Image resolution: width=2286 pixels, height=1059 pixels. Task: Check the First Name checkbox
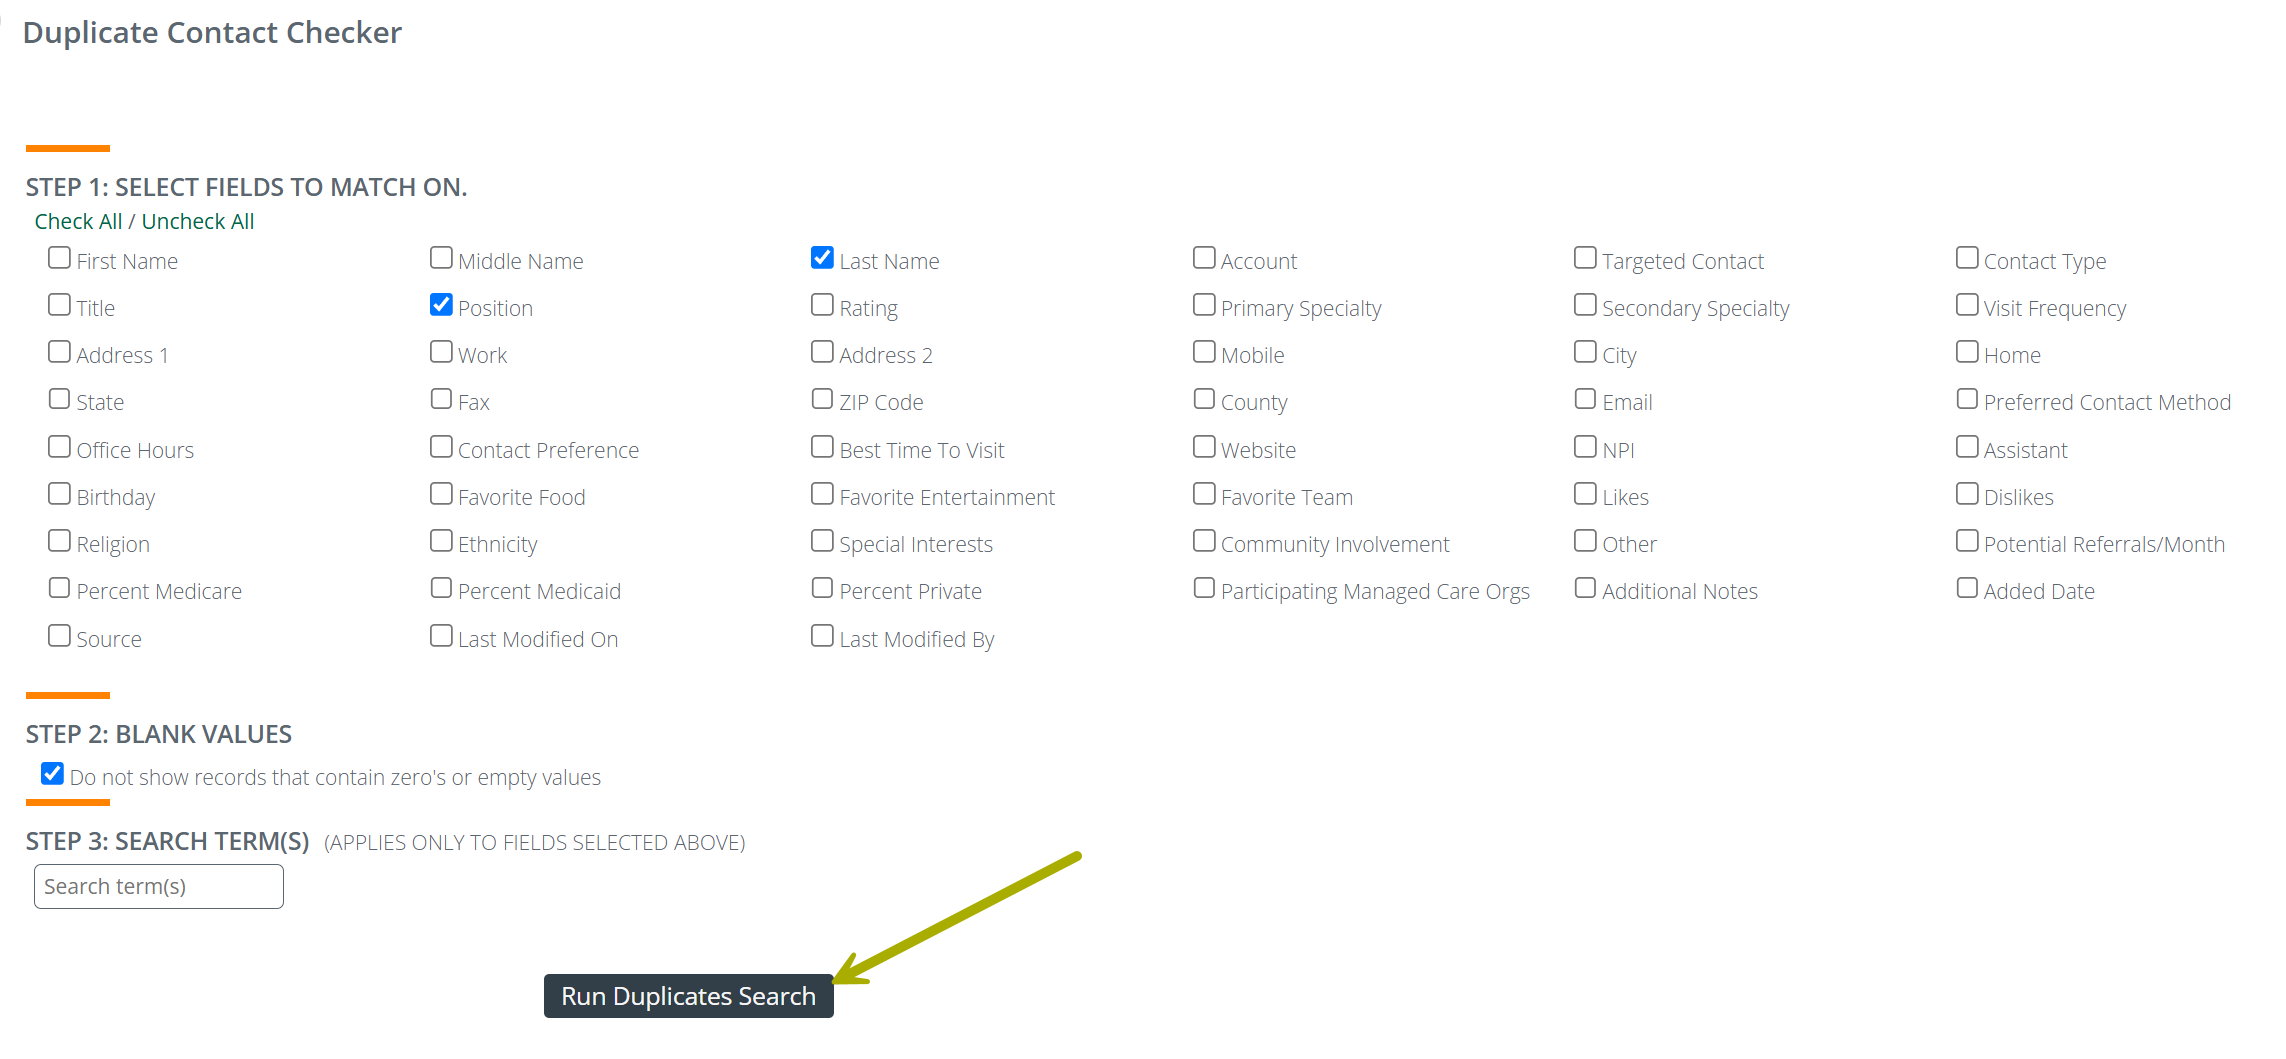tap(60, 258)
